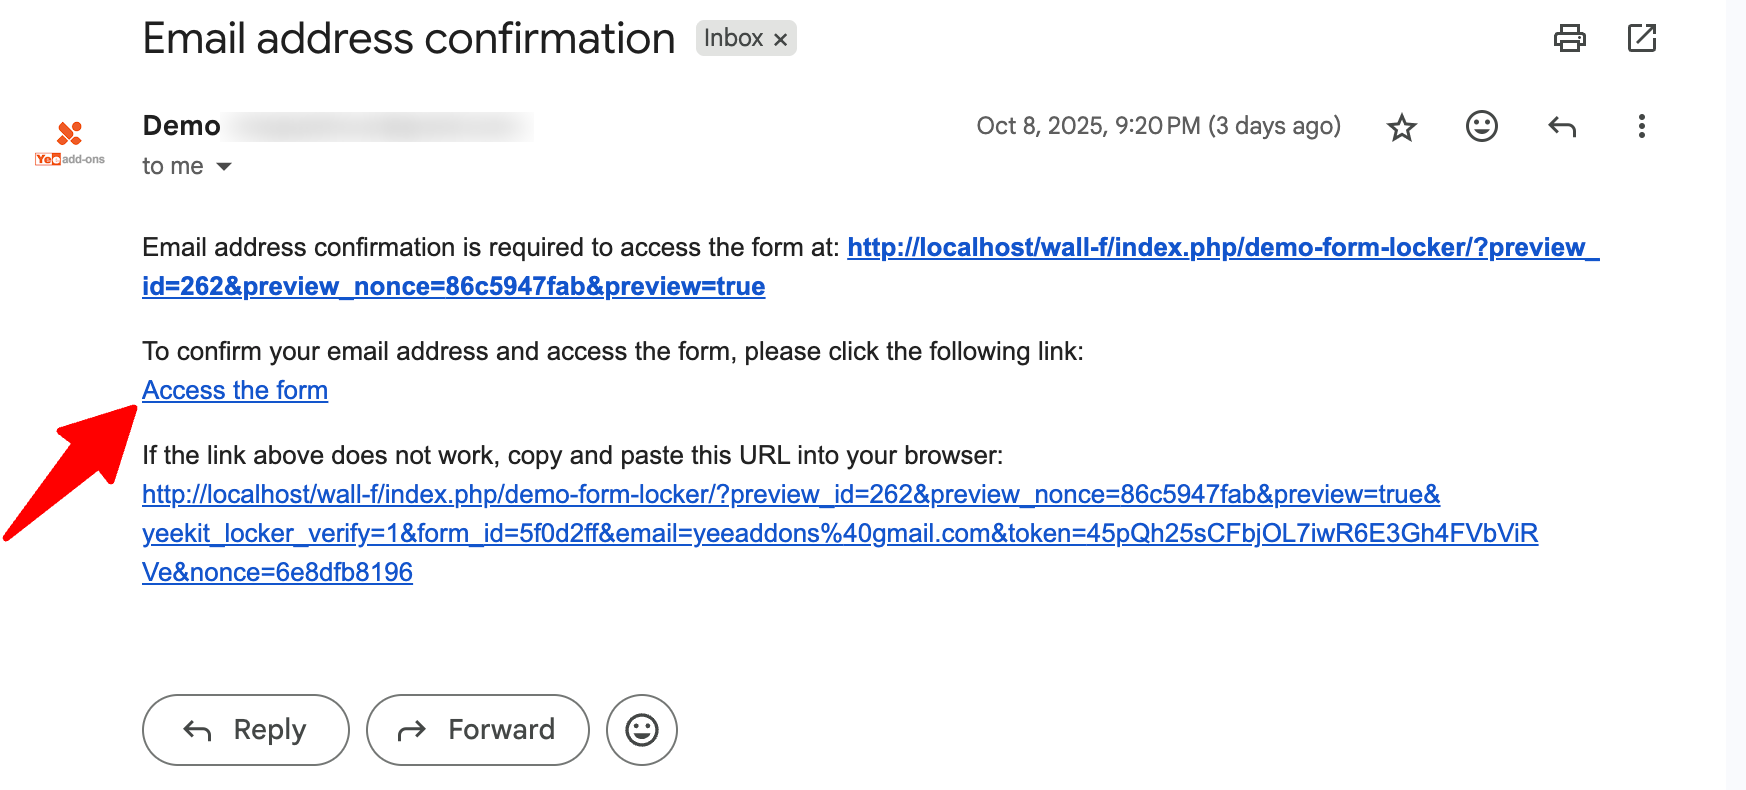Click the Yee add-ons sender avatar
This screenshot has height=790, width=1746.
[69, 143]
